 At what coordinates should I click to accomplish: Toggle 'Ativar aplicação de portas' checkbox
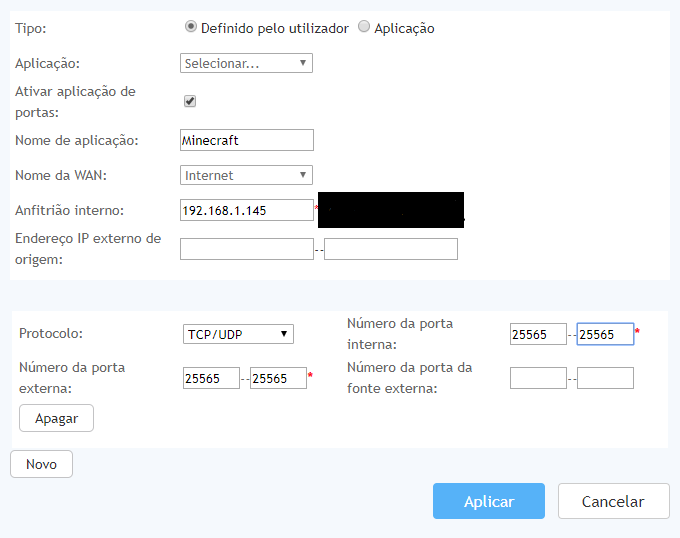190,101
